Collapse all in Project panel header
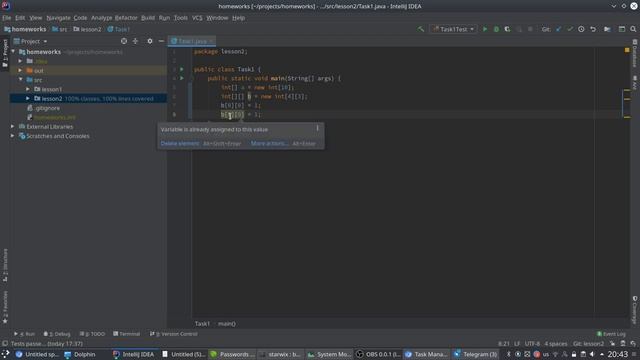This screenshot has height=360, width=640. [136, 41]
